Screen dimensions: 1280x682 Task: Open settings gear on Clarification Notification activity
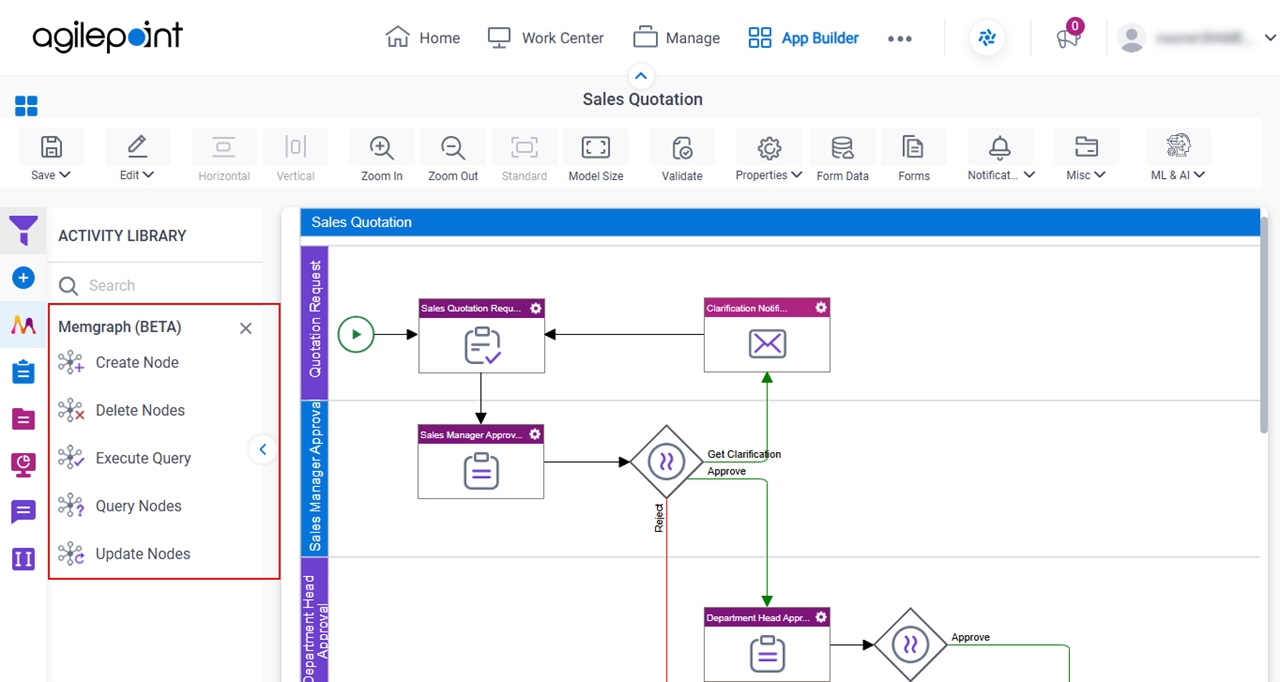click(x=821, y=307)
